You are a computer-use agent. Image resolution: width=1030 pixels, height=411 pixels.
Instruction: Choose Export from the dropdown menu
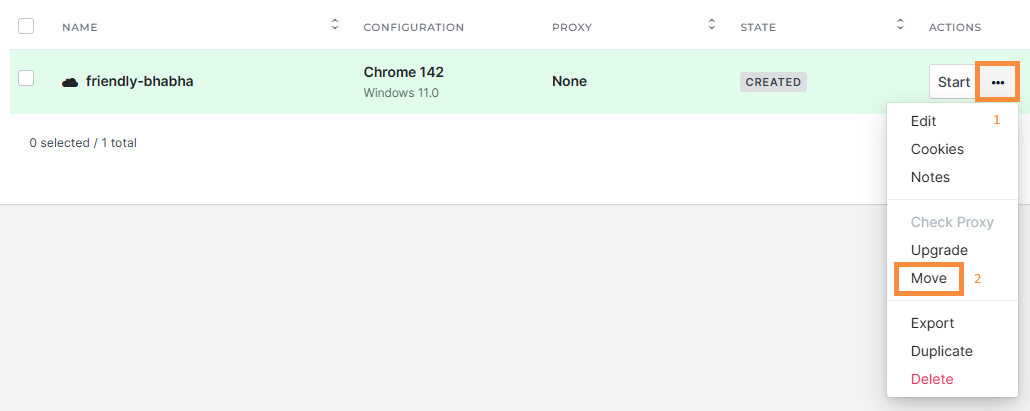point(932,323)
